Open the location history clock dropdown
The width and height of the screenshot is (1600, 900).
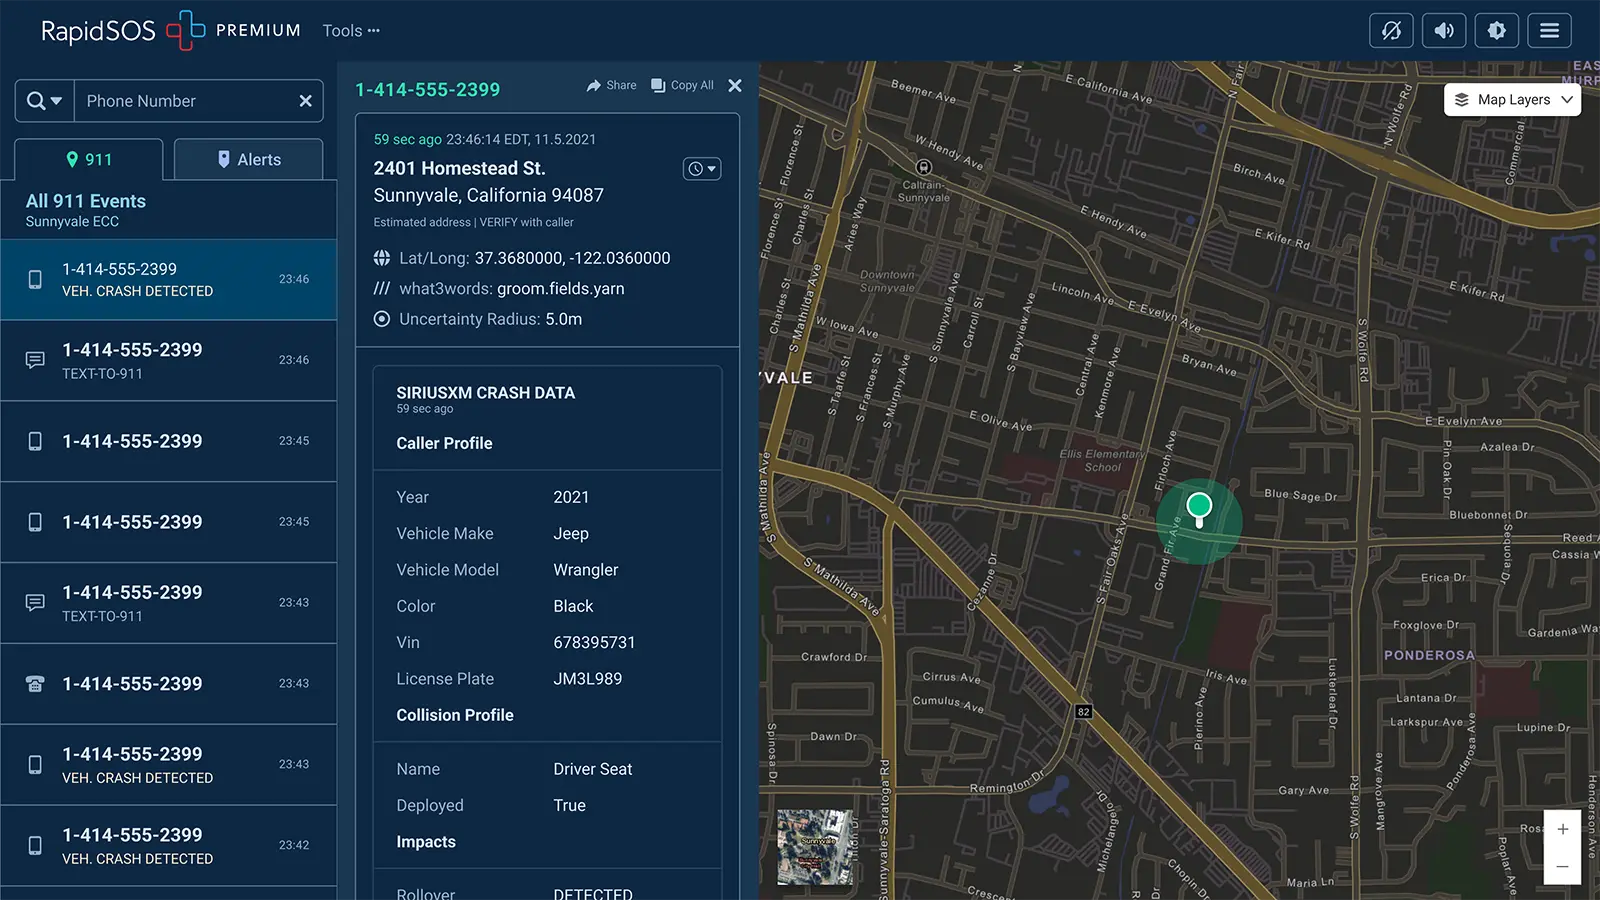(x=702, y=169)
